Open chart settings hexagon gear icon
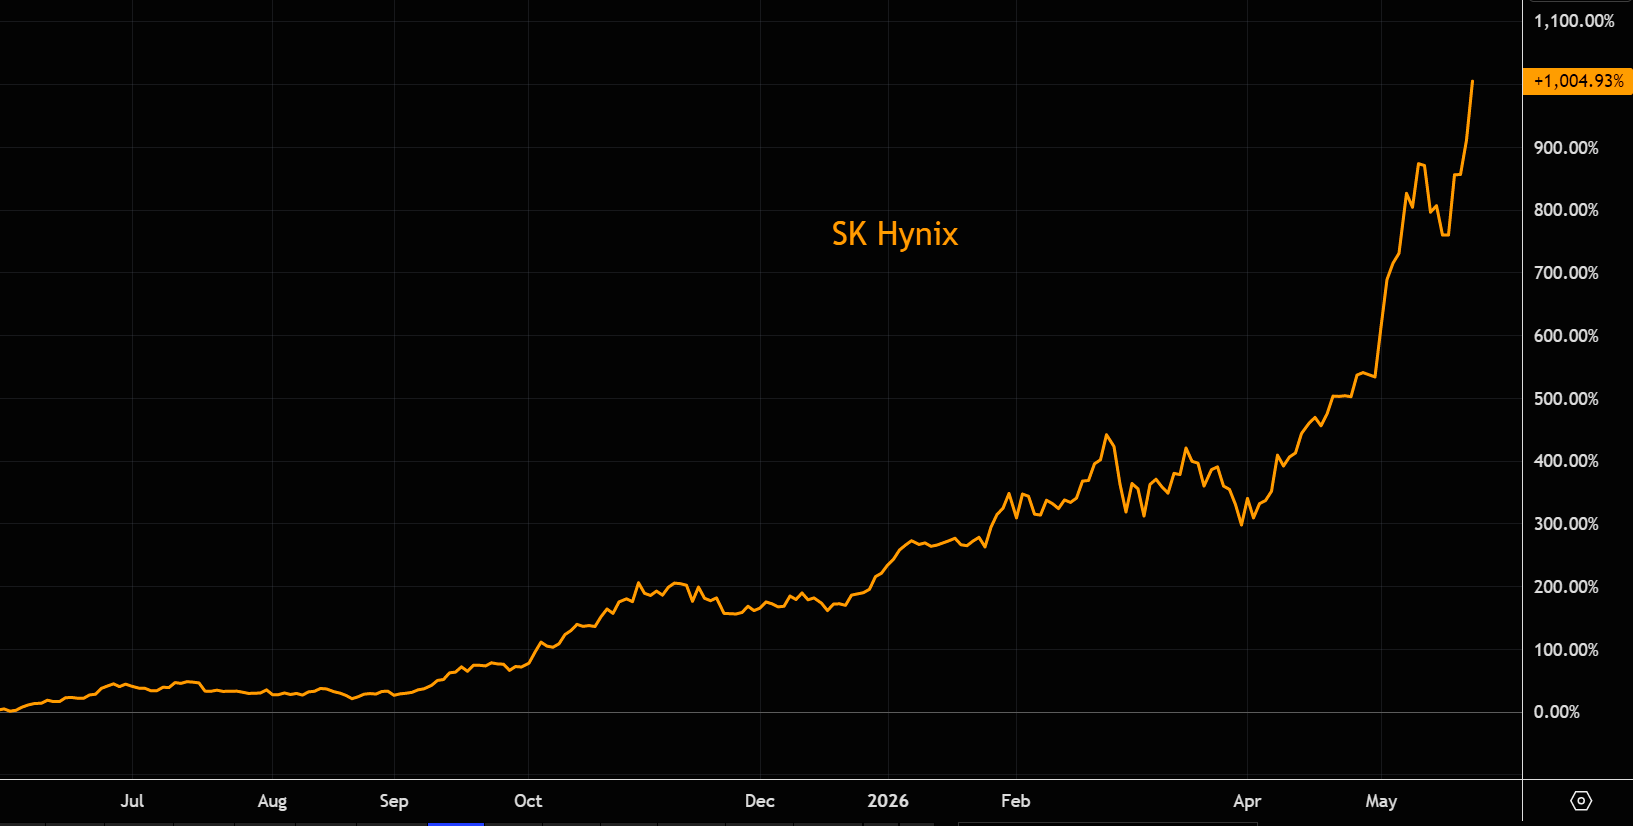The height and width of the screenshot is (826, 1633). coord(1581,800)
